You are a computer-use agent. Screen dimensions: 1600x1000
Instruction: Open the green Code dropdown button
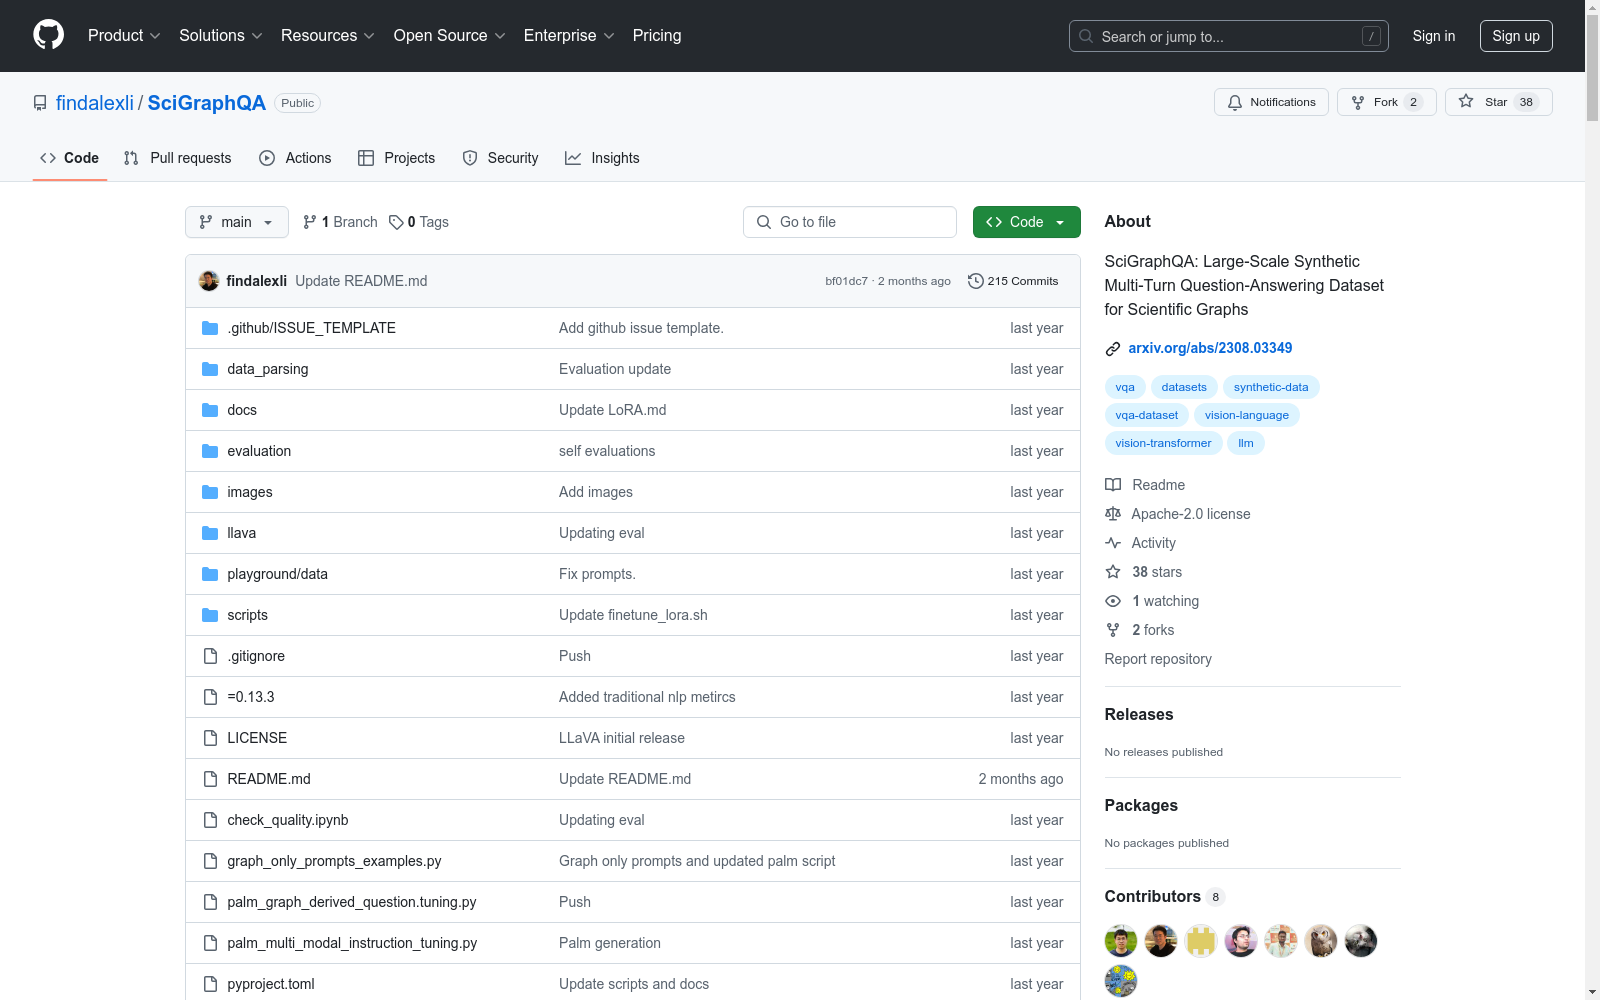tap(1026, 222)
